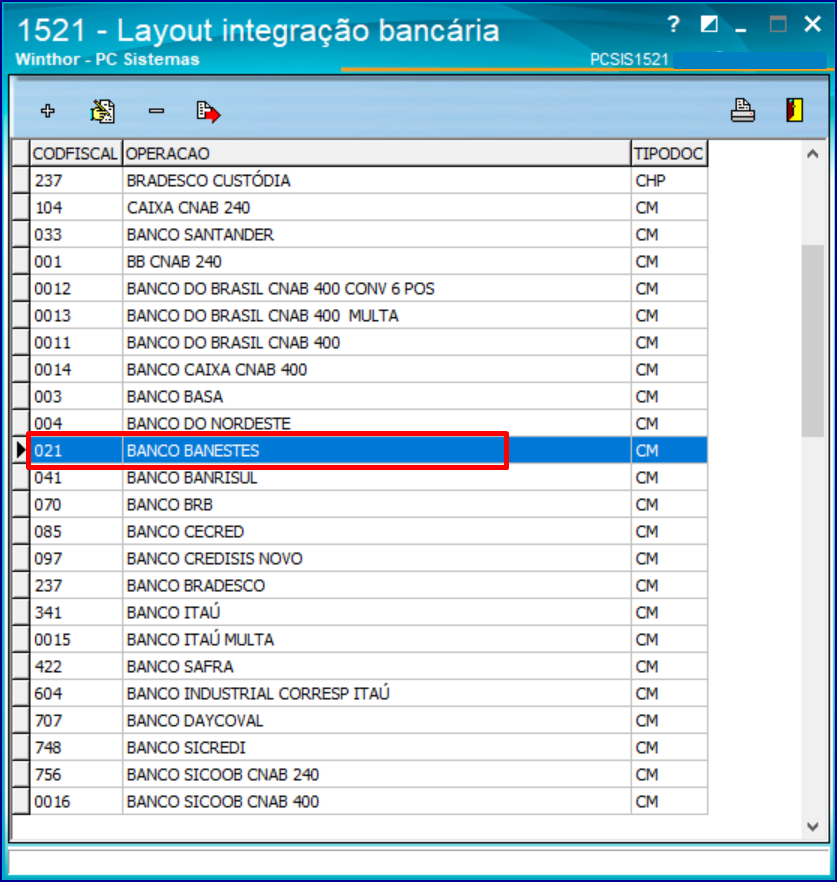The height and width of the screenshot is (882, 837).
Task: Click the row indicator beside BANCO BRB
Action: click(21, 505)
